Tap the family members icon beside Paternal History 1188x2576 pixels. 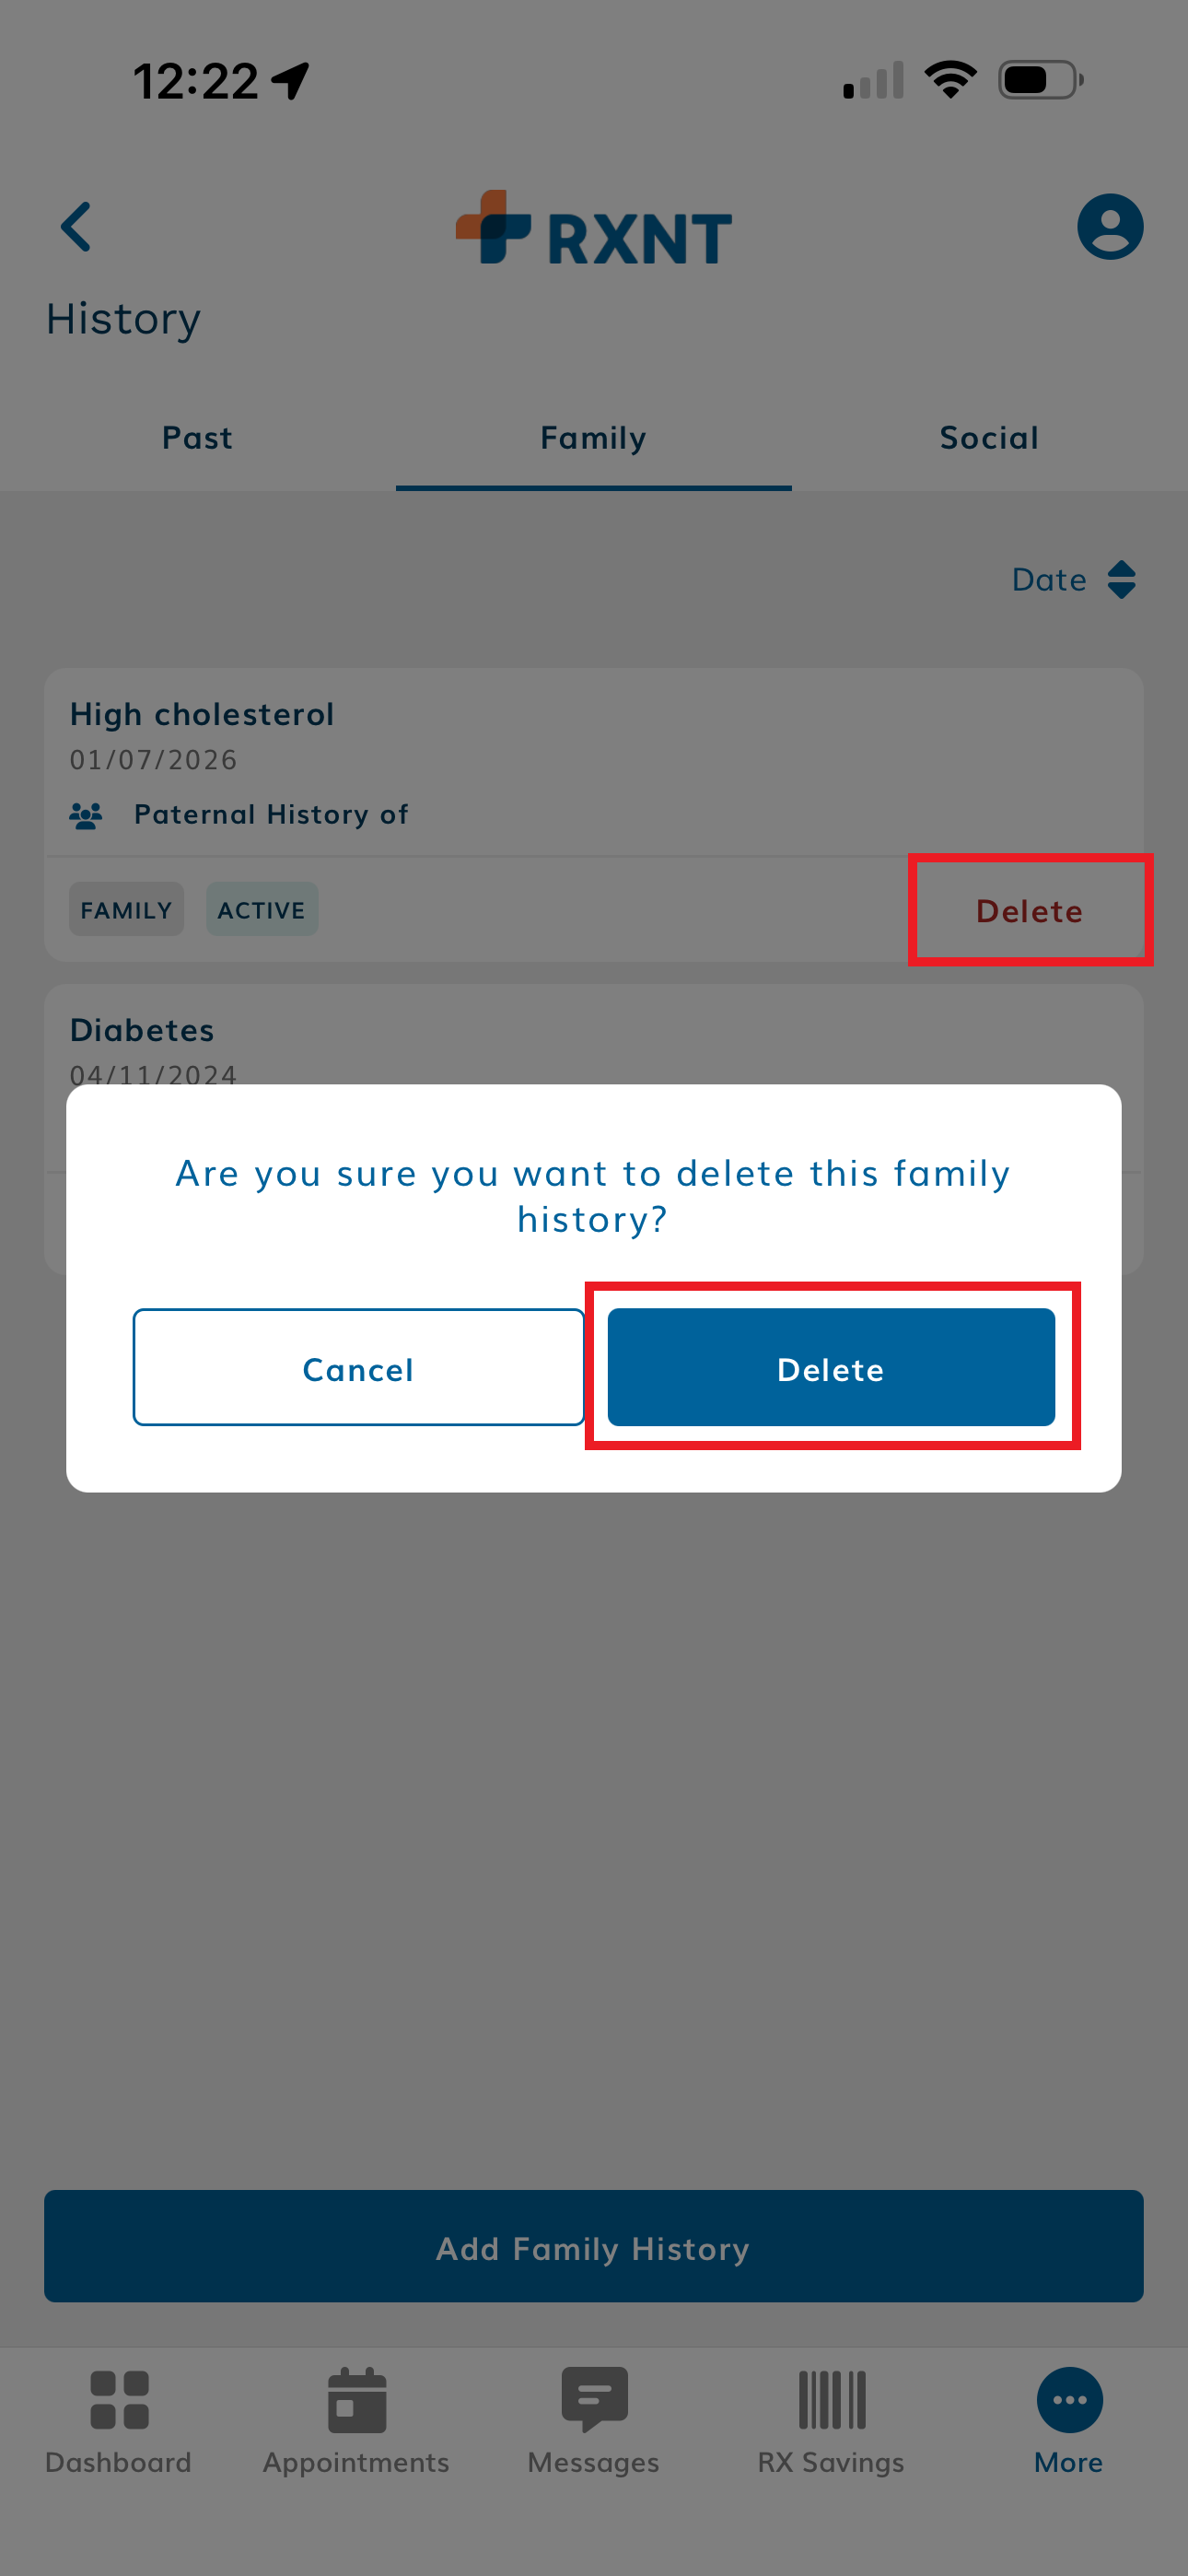pos(86,816)
